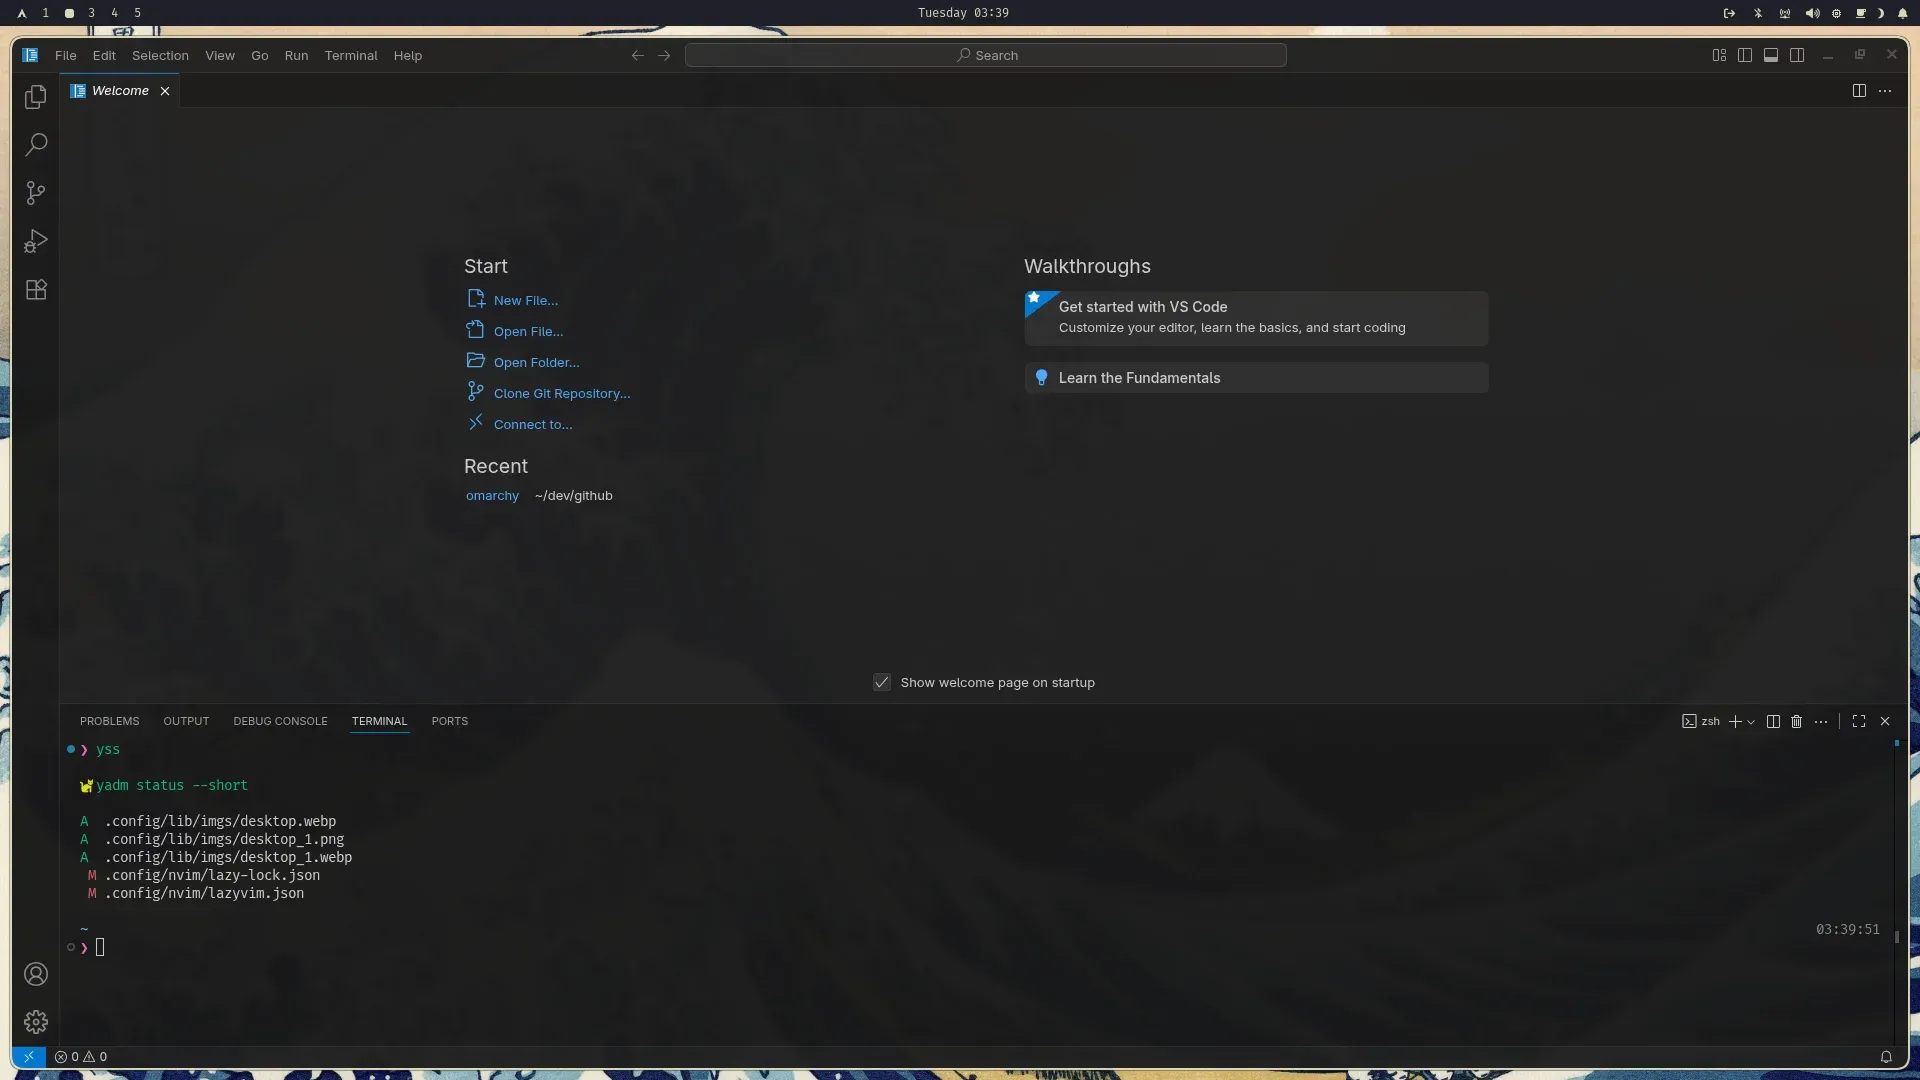Split the terminal pane
Viewport: 1920px width, 1080px height.
(x=1773, y=722)
